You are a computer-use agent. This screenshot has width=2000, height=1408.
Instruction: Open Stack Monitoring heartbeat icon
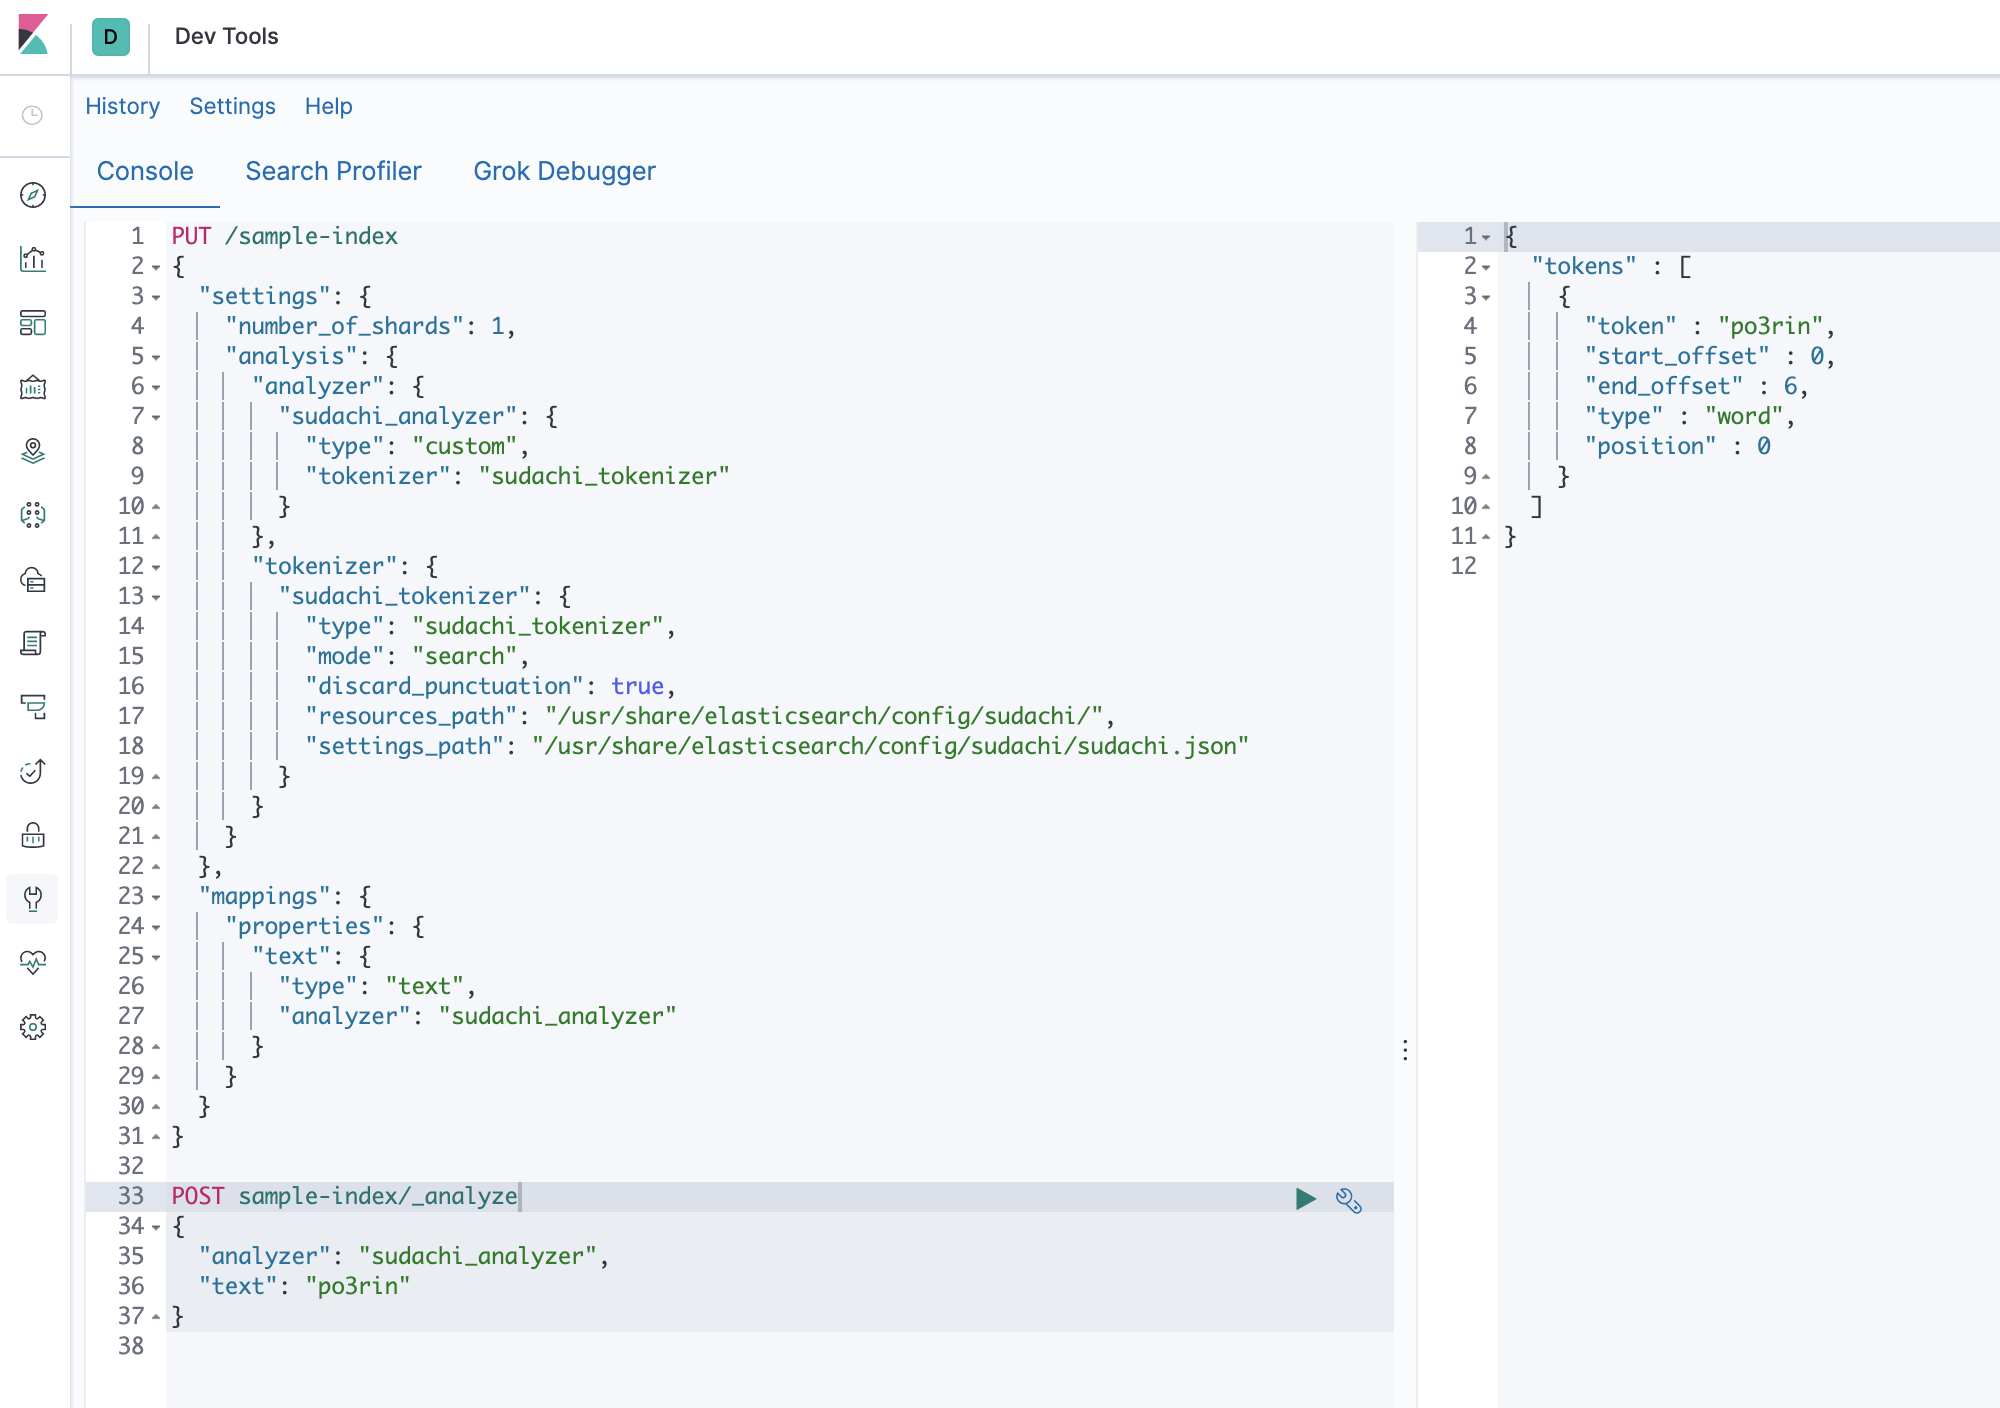click(33, 962)
